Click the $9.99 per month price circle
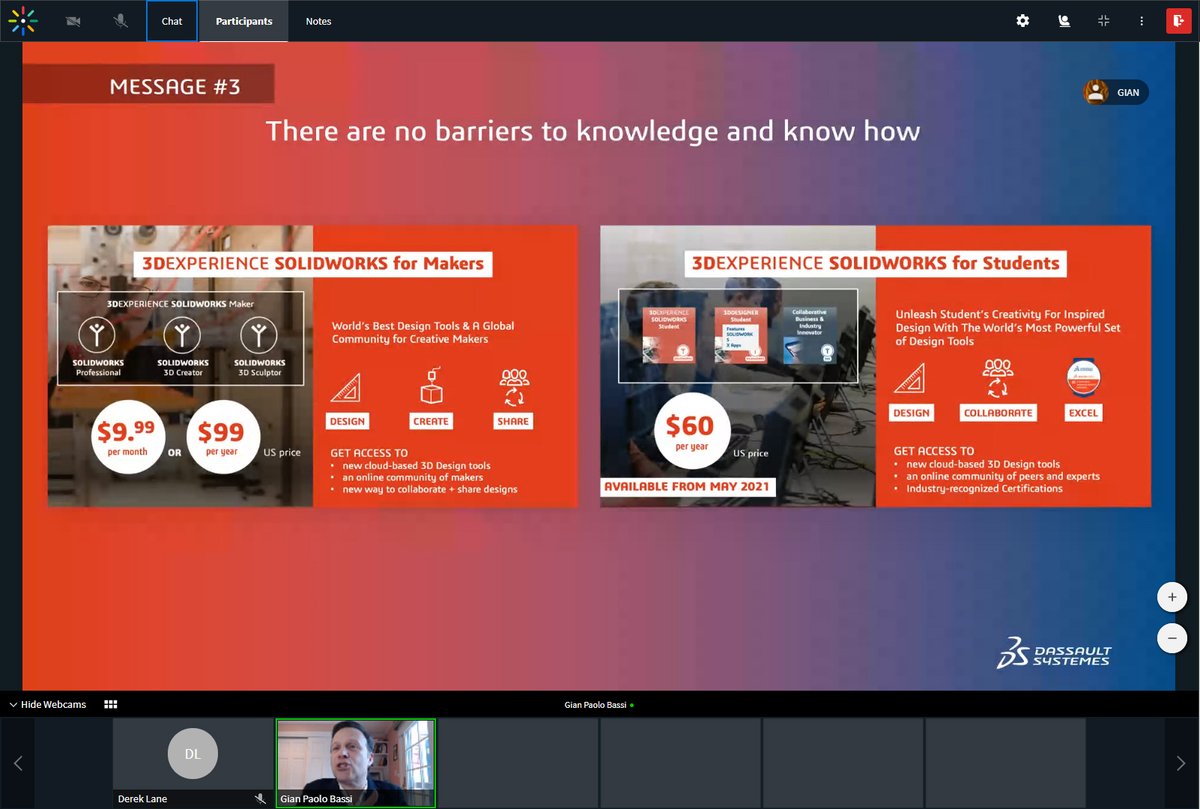 pyautogui.click(x=127, y=437)
